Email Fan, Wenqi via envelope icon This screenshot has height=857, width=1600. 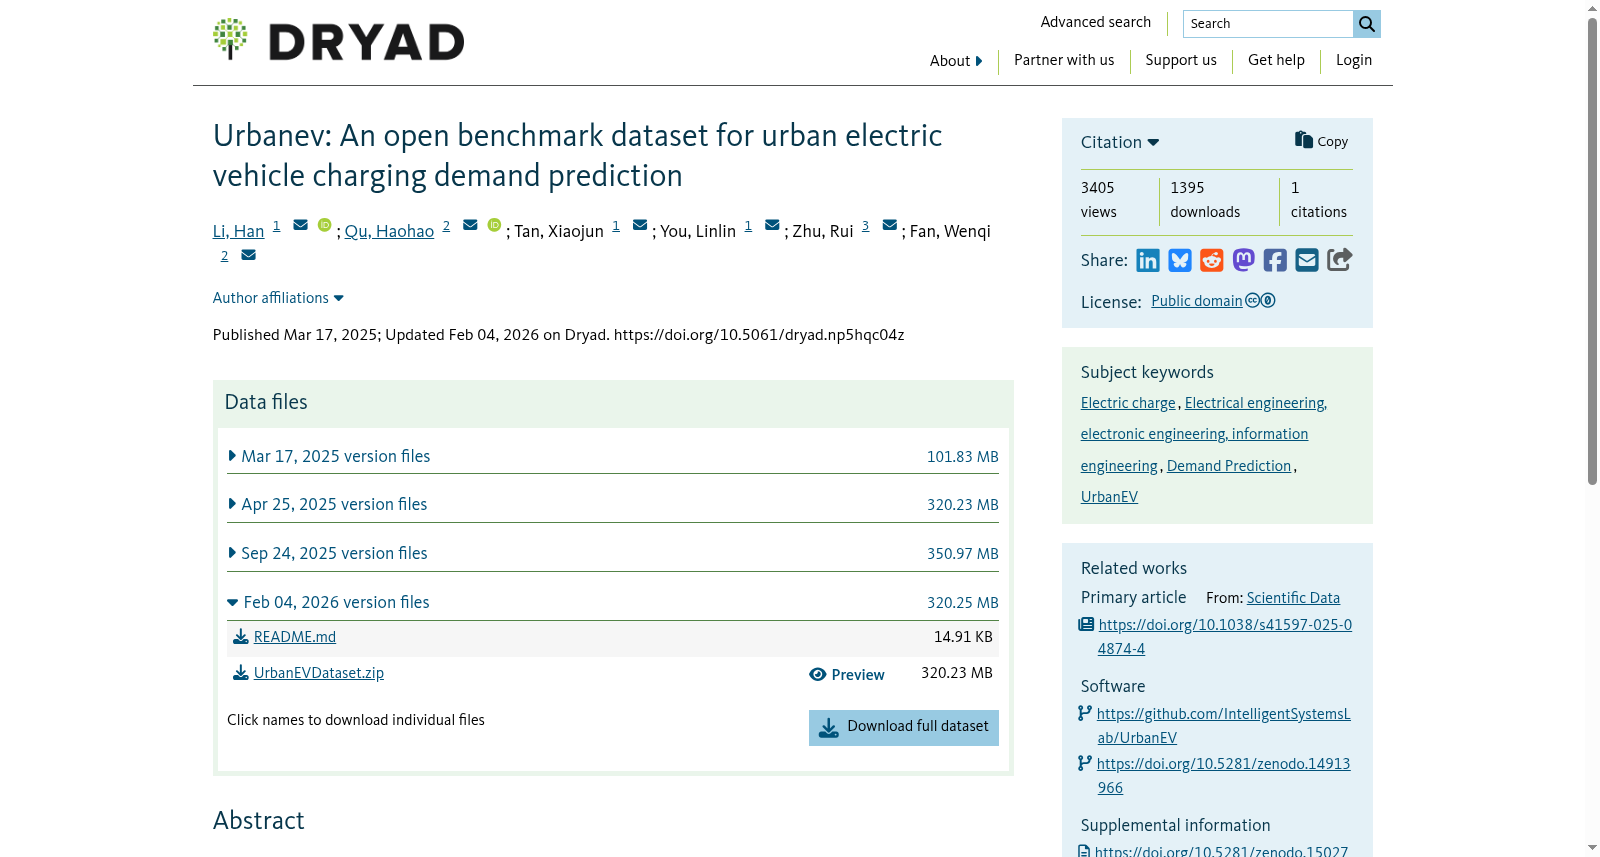tap(249, 255)
